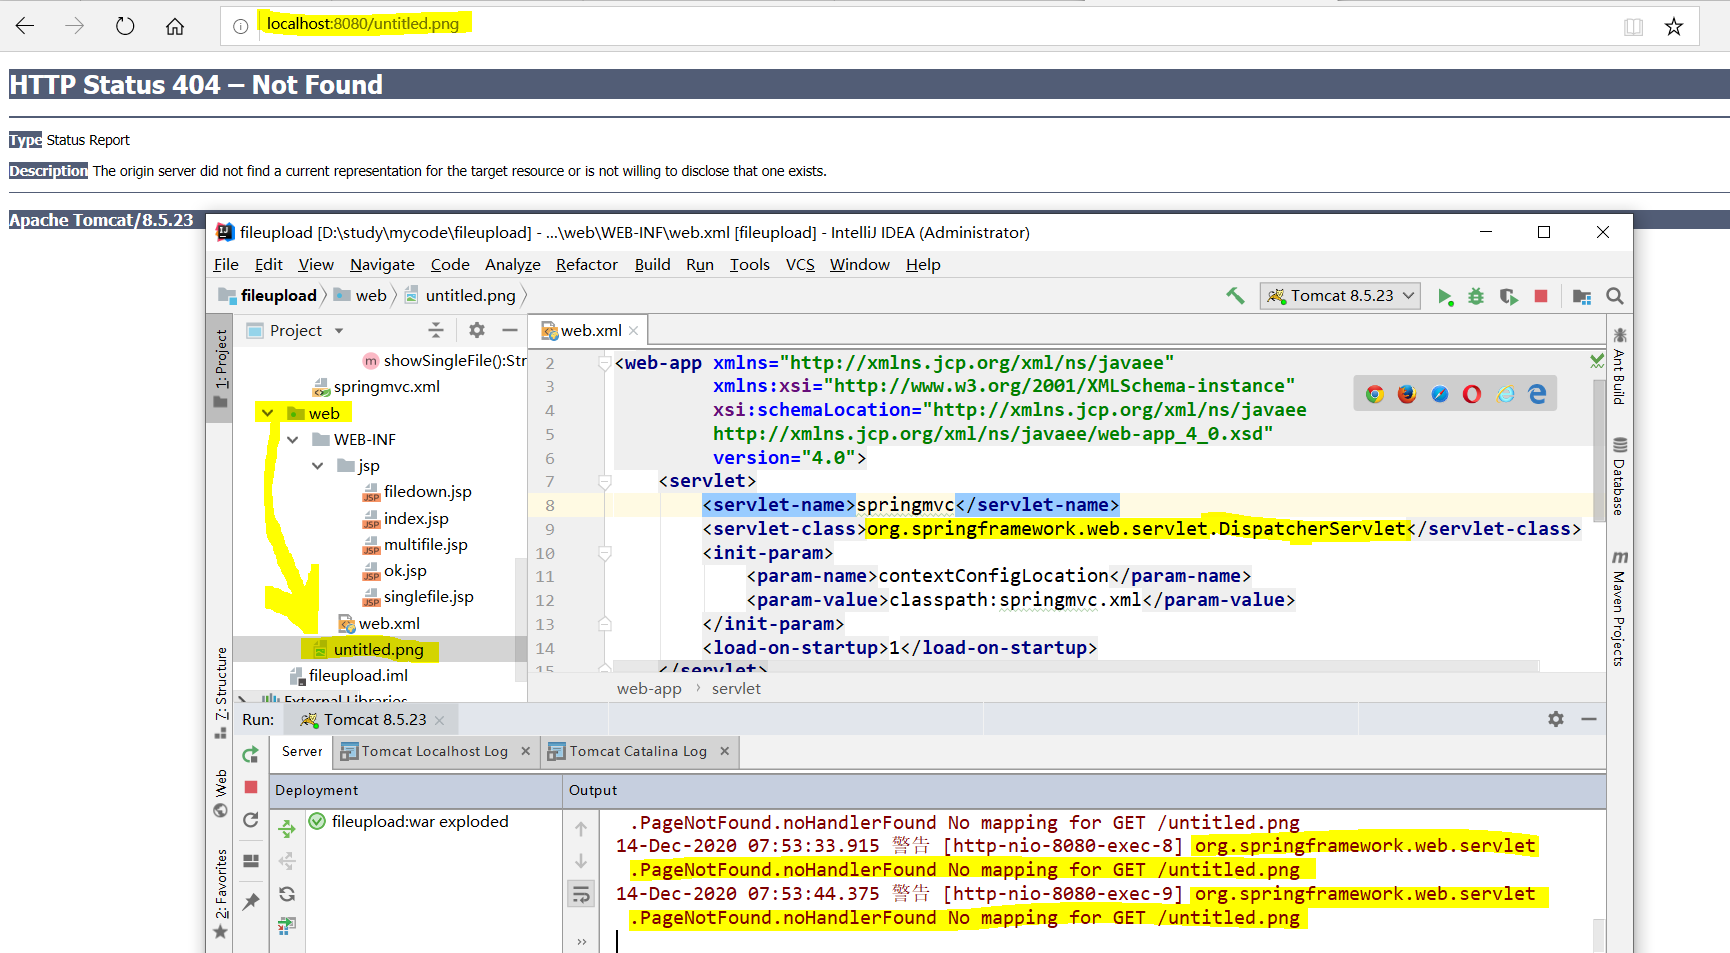The image size is (1730, 953).
Task: Click the localhost:8080/untitled.png address field
Action: (x=363, y=24)
